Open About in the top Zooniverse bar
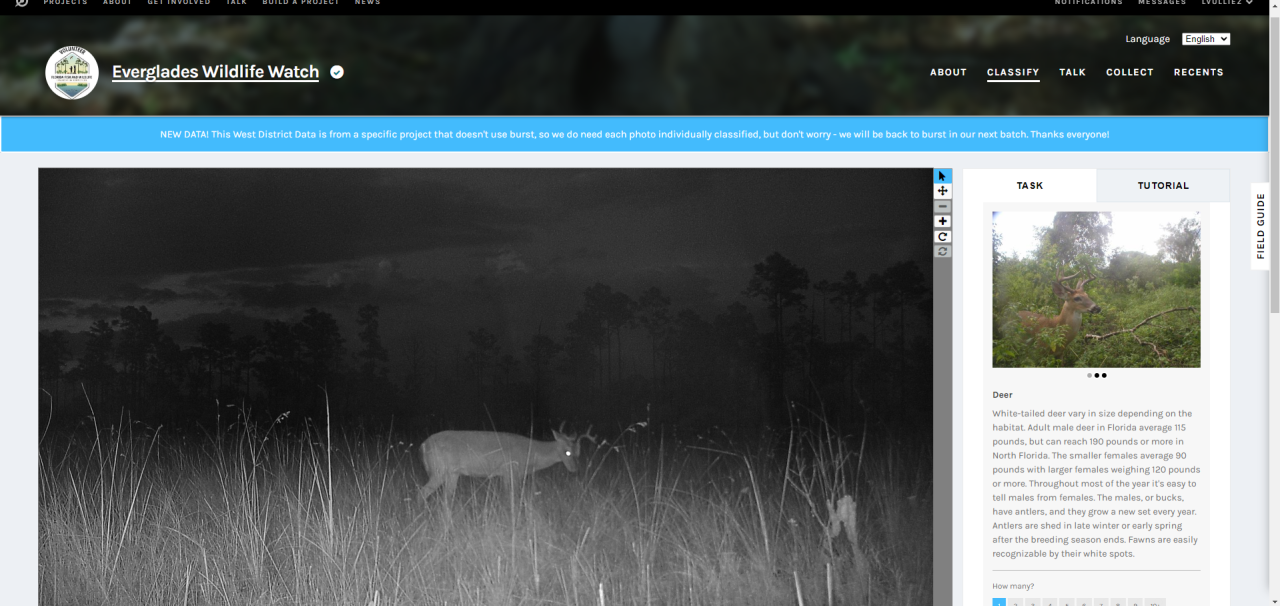Image resolution: width=1280 pixels, height=606 pixels. pos(117,3)
